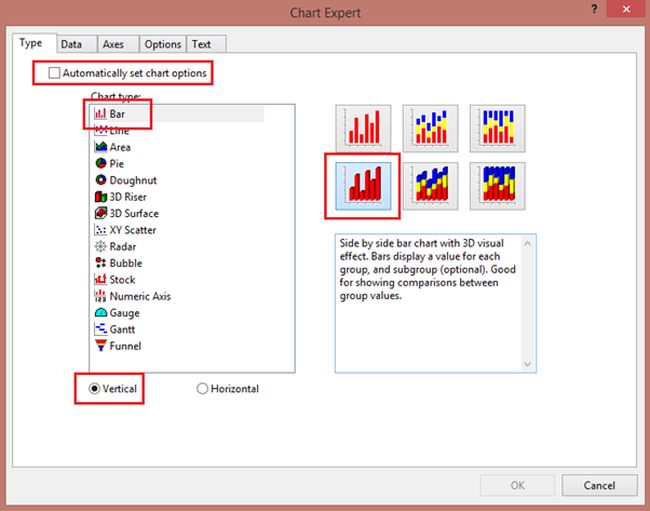Click description box scroll up arrow

point(527,243)
